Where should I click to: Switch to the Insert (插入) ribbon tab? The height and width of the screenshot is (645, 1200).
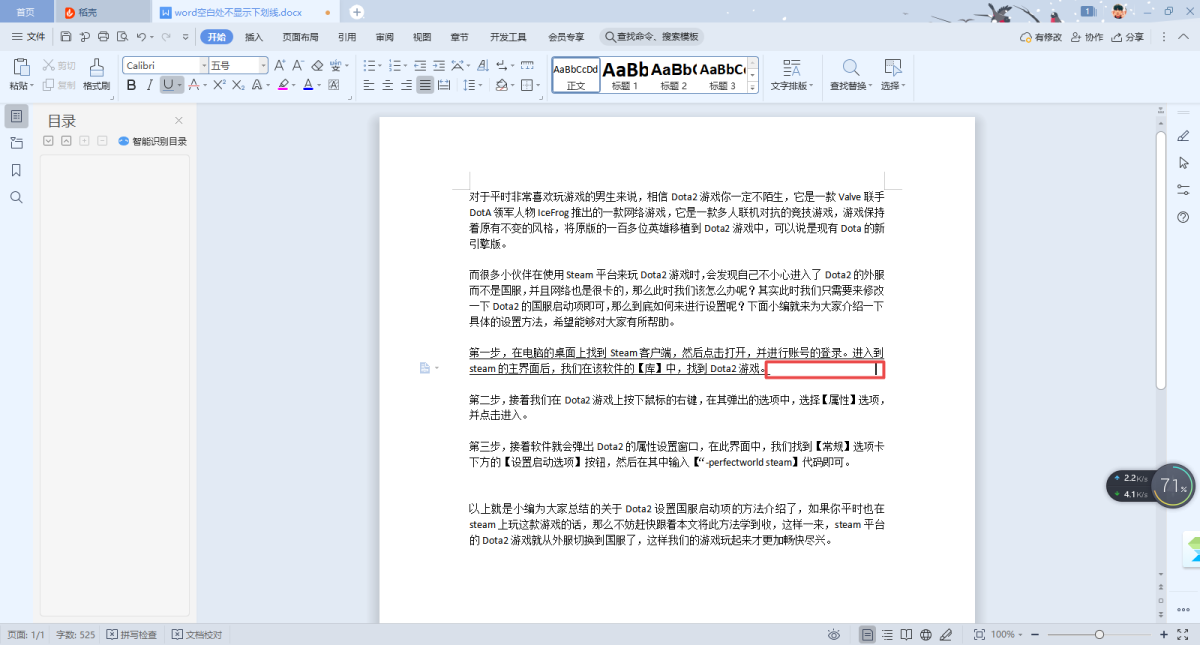(x=254, y=37)
